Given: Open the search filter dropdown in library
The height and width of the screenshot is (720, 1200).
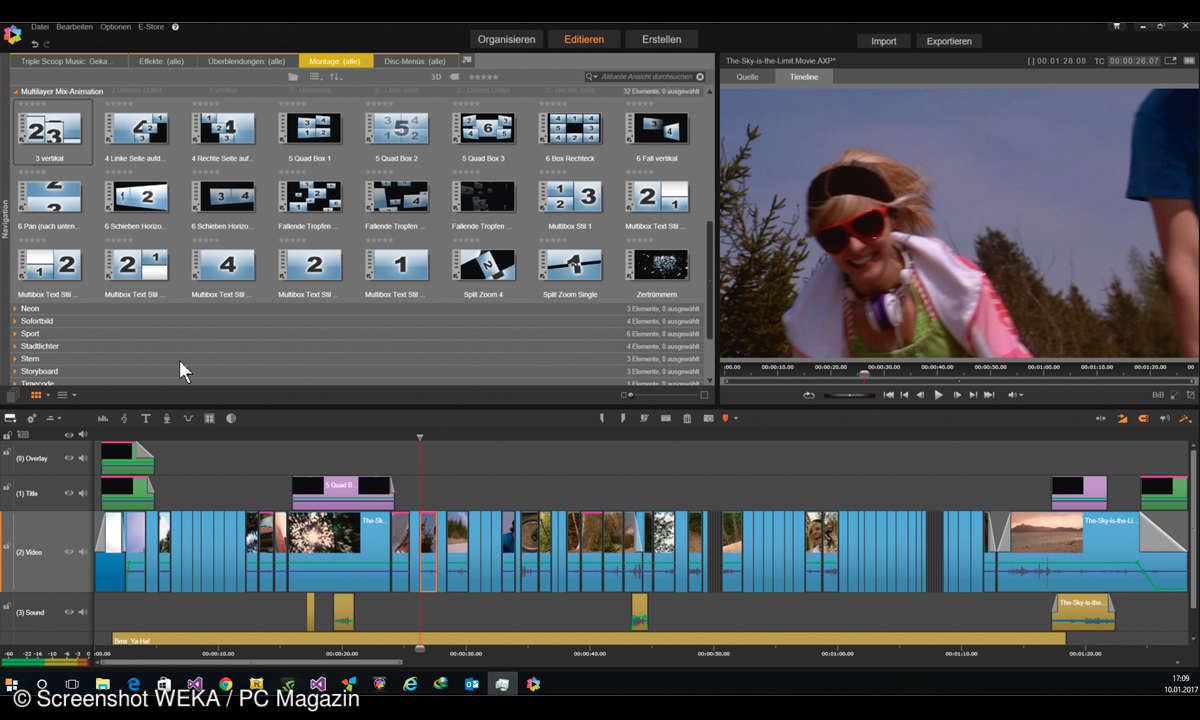Looking at the screenshot, I should pos(592,76).
